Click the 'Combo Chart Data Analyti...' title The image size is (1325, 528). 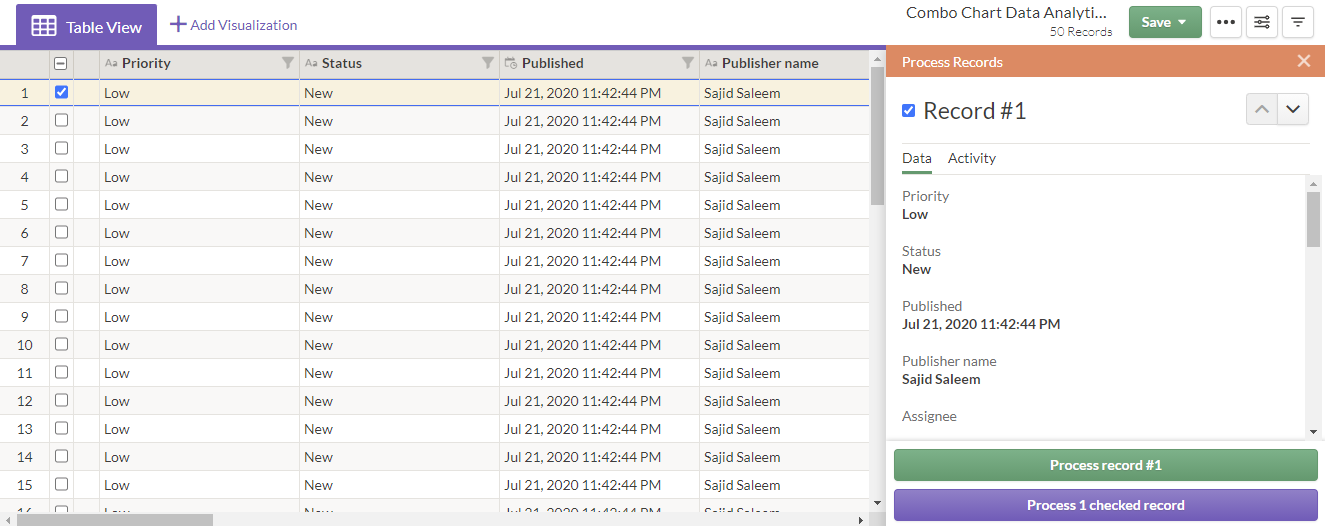(1007, 13)
